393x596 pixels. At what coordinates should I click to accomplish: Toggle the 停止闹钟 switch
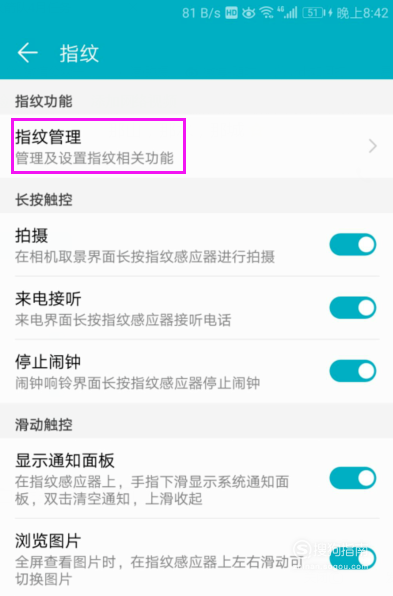[353, 371]
